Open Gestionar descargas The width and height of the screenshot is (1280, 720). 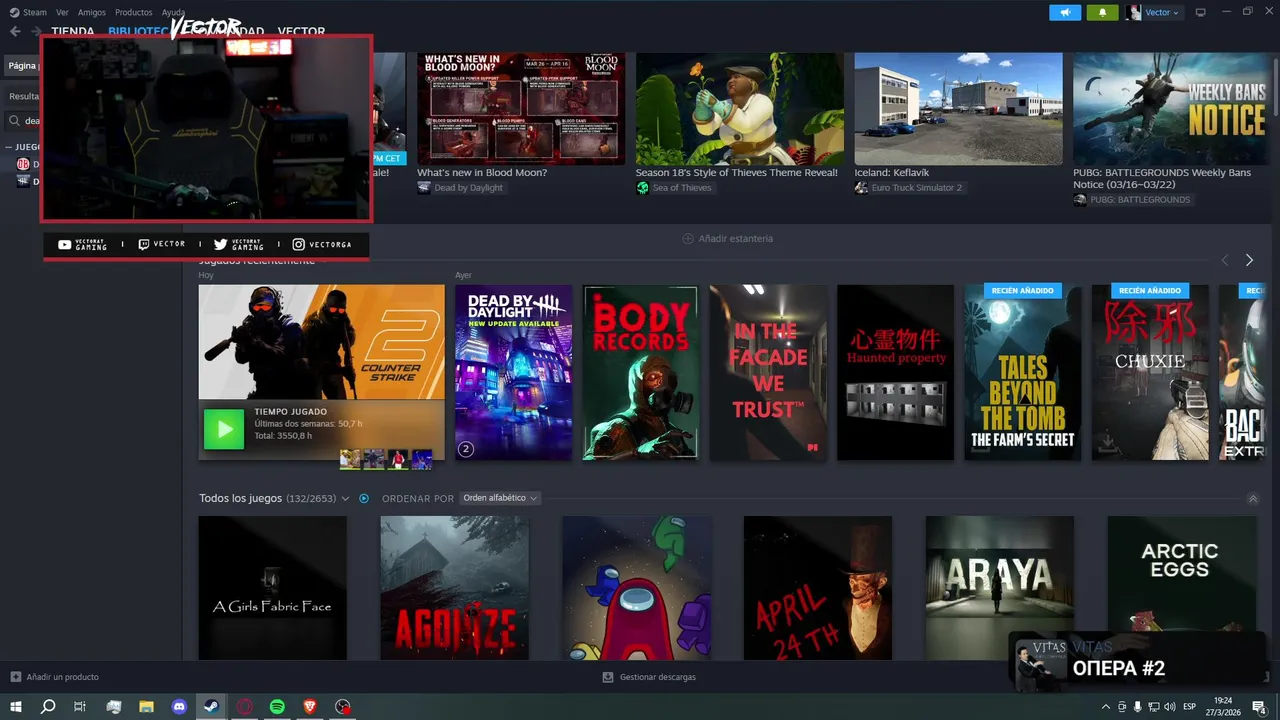tap(649, 677)
